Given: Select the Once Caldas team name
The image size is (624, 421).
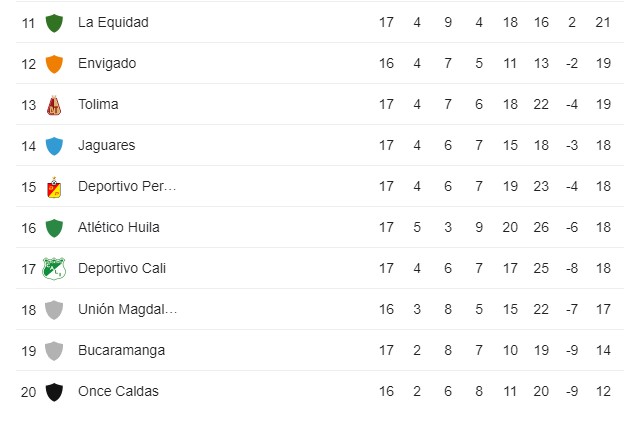Looking at the screenshot, I should click(118, 391).
